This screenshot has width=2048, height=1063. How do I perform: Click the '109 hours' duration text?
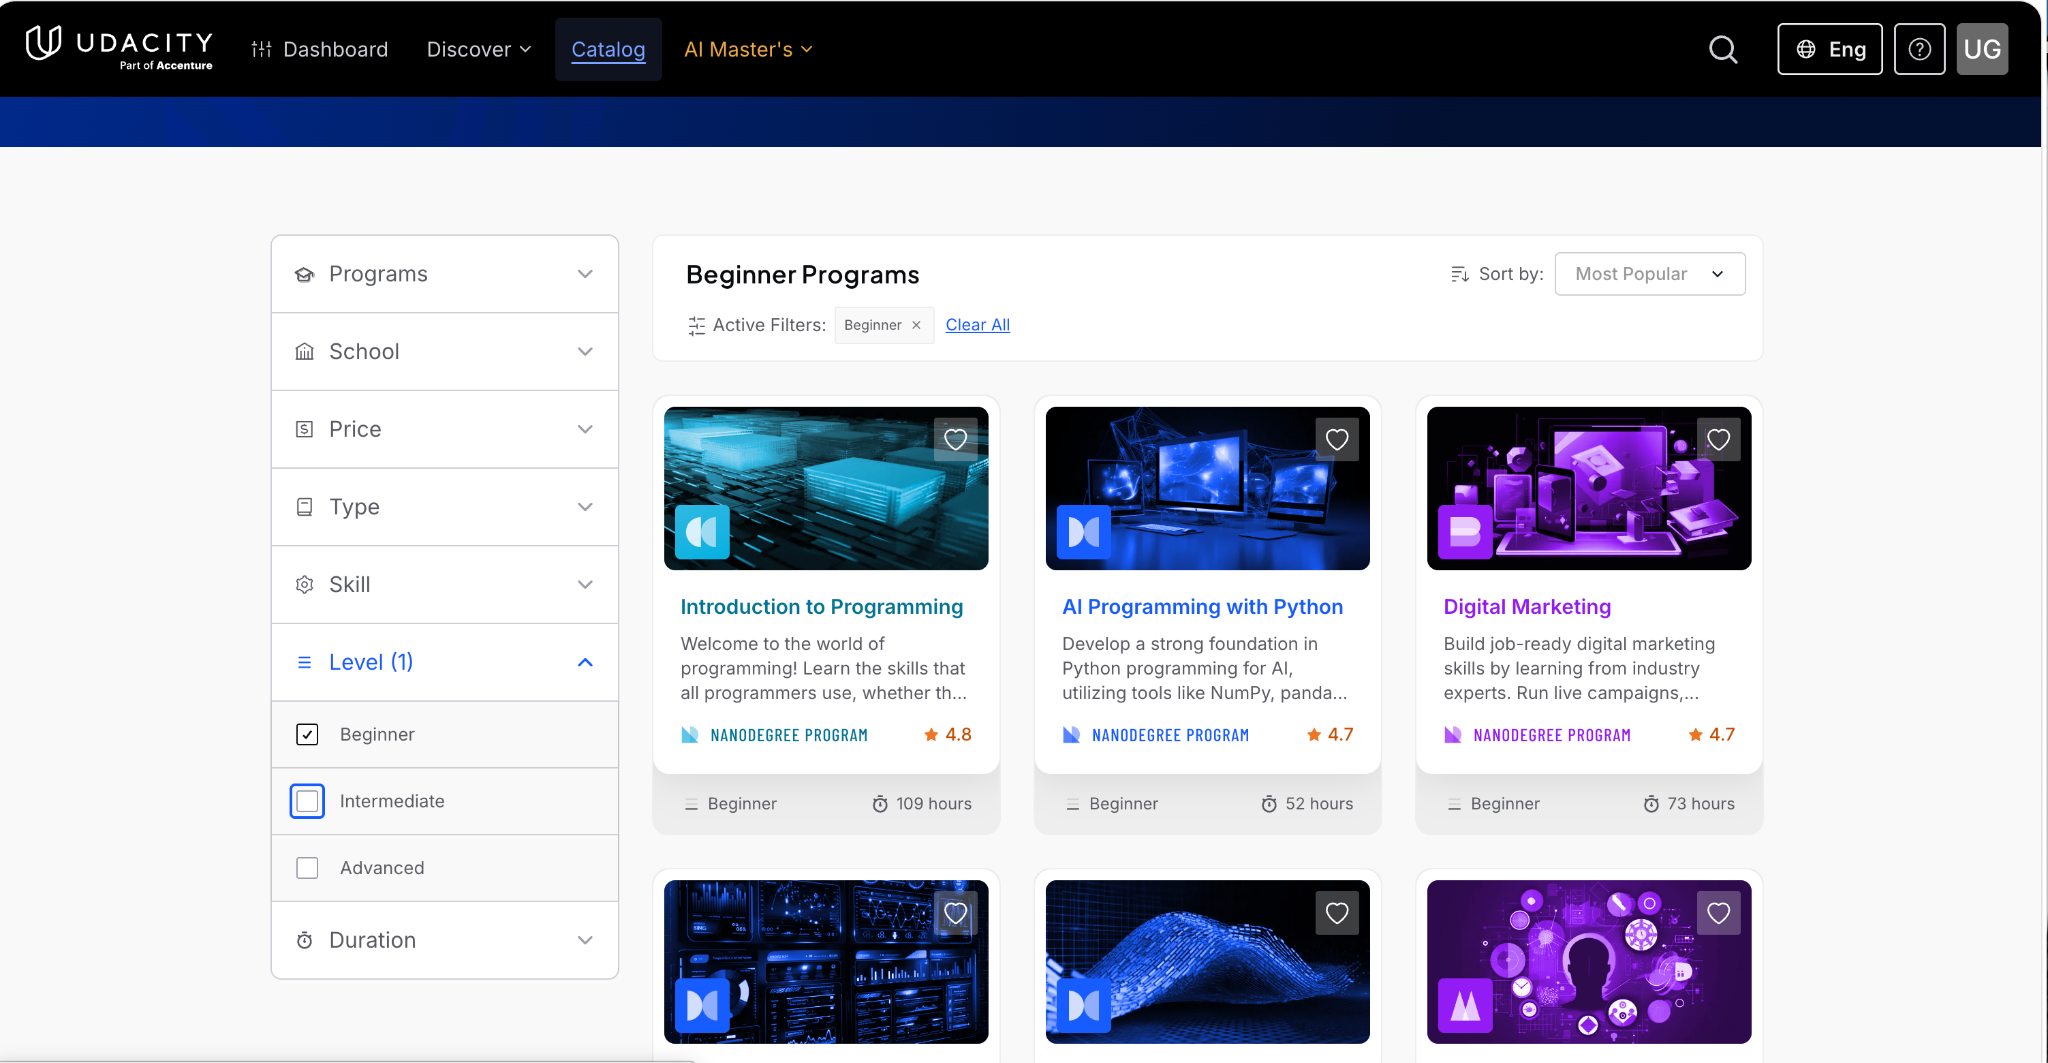click(934, 804)
